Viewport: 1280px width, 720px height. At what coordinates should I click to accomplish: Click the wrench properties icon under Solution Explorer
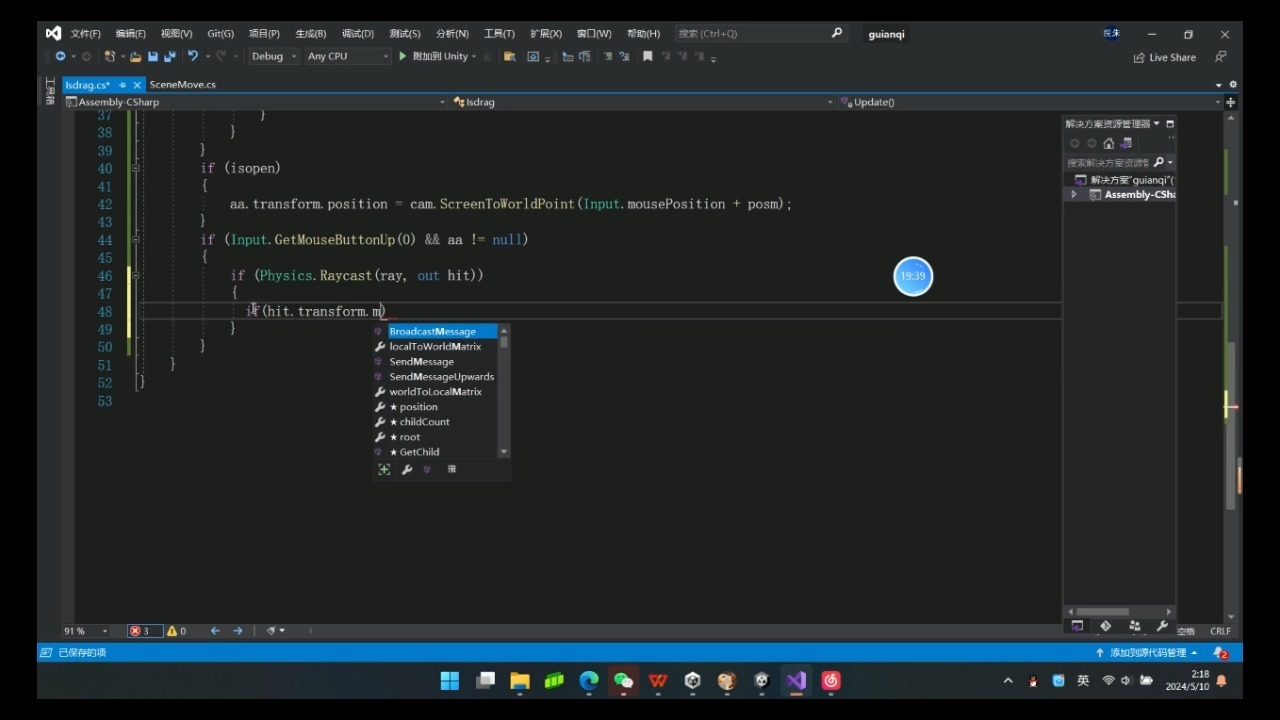pos(1162,626)
